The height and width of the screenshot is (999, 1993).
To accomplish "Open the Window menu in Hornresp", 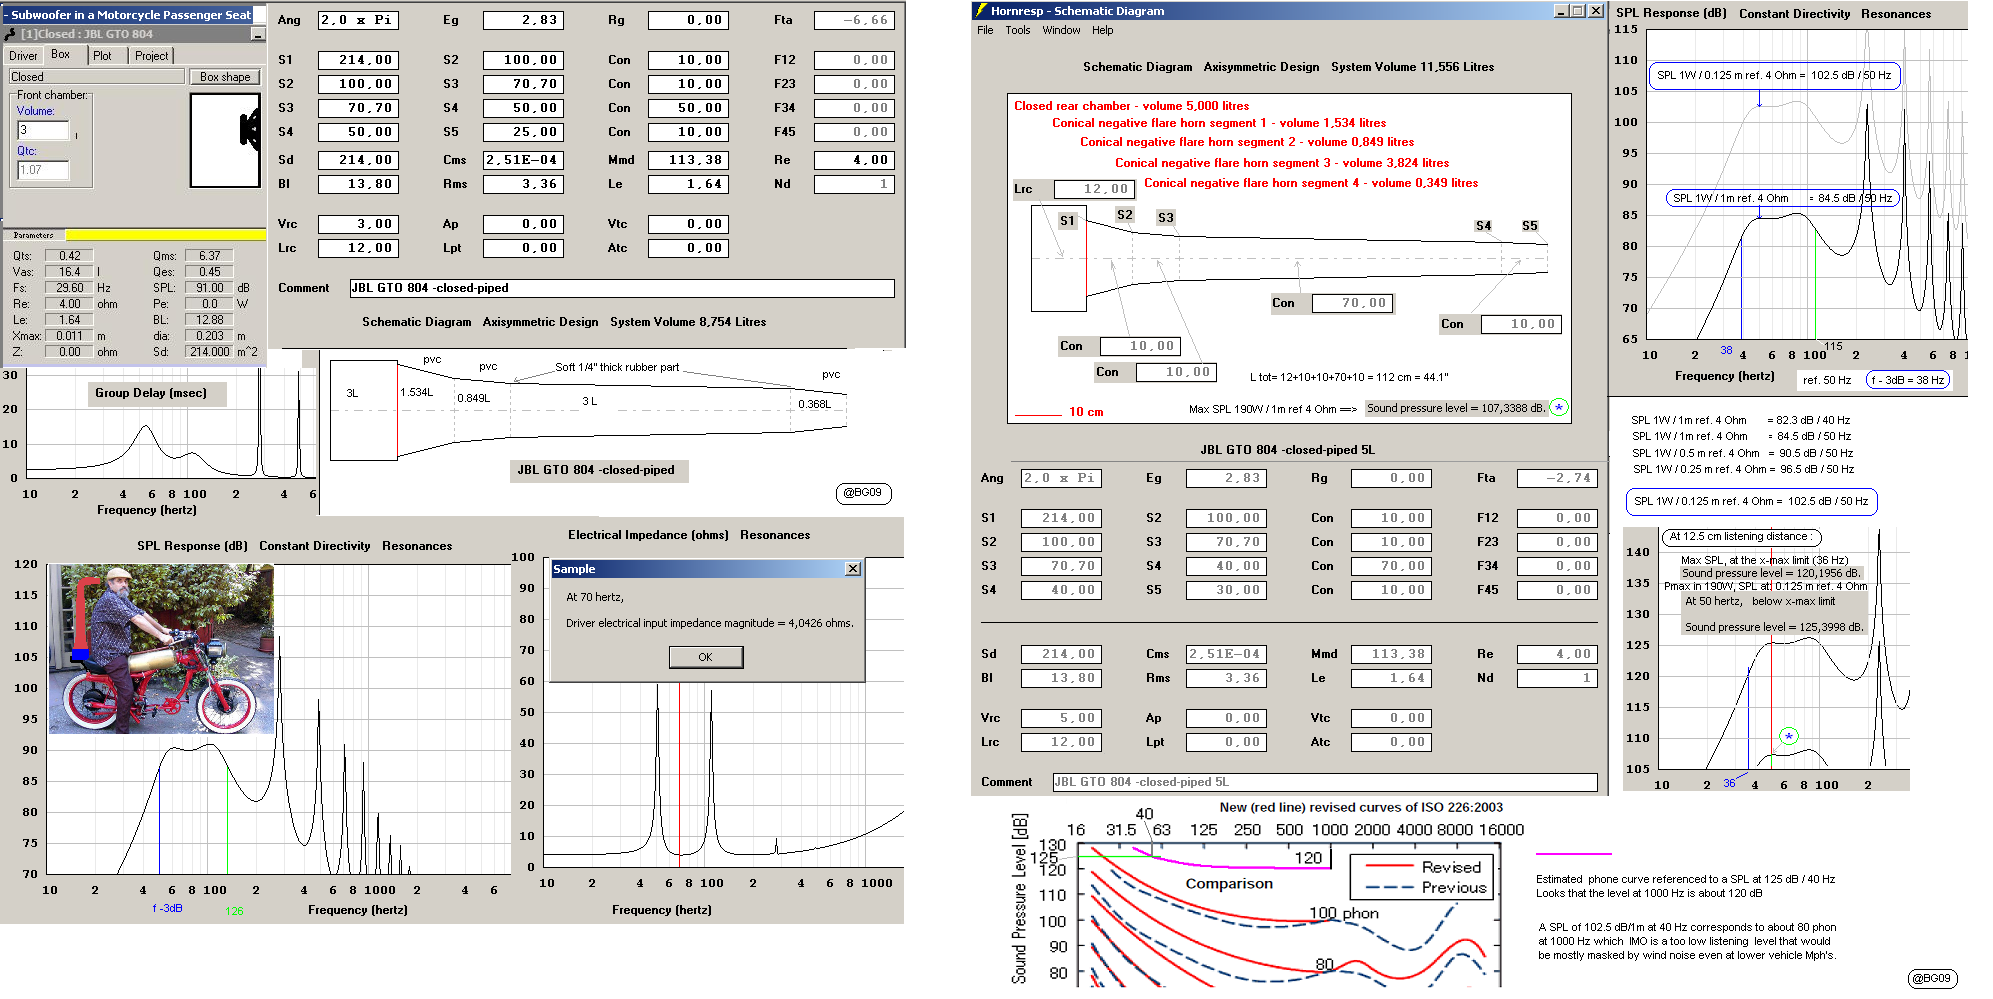I will click(1061, 30).
